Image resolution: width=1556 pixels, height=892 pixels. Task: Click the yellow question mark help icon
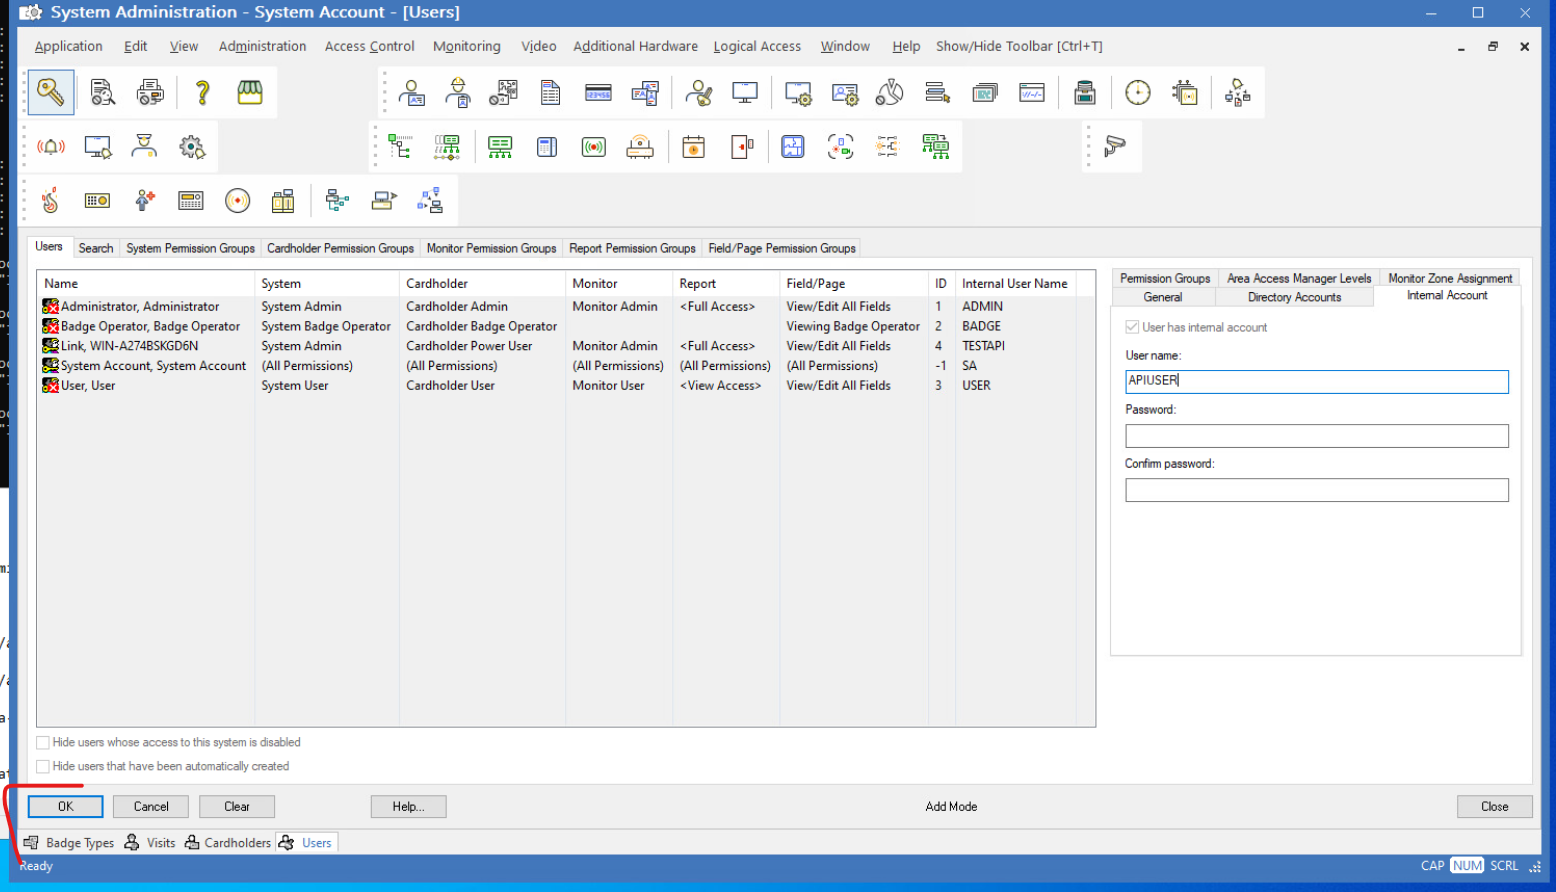202,93
